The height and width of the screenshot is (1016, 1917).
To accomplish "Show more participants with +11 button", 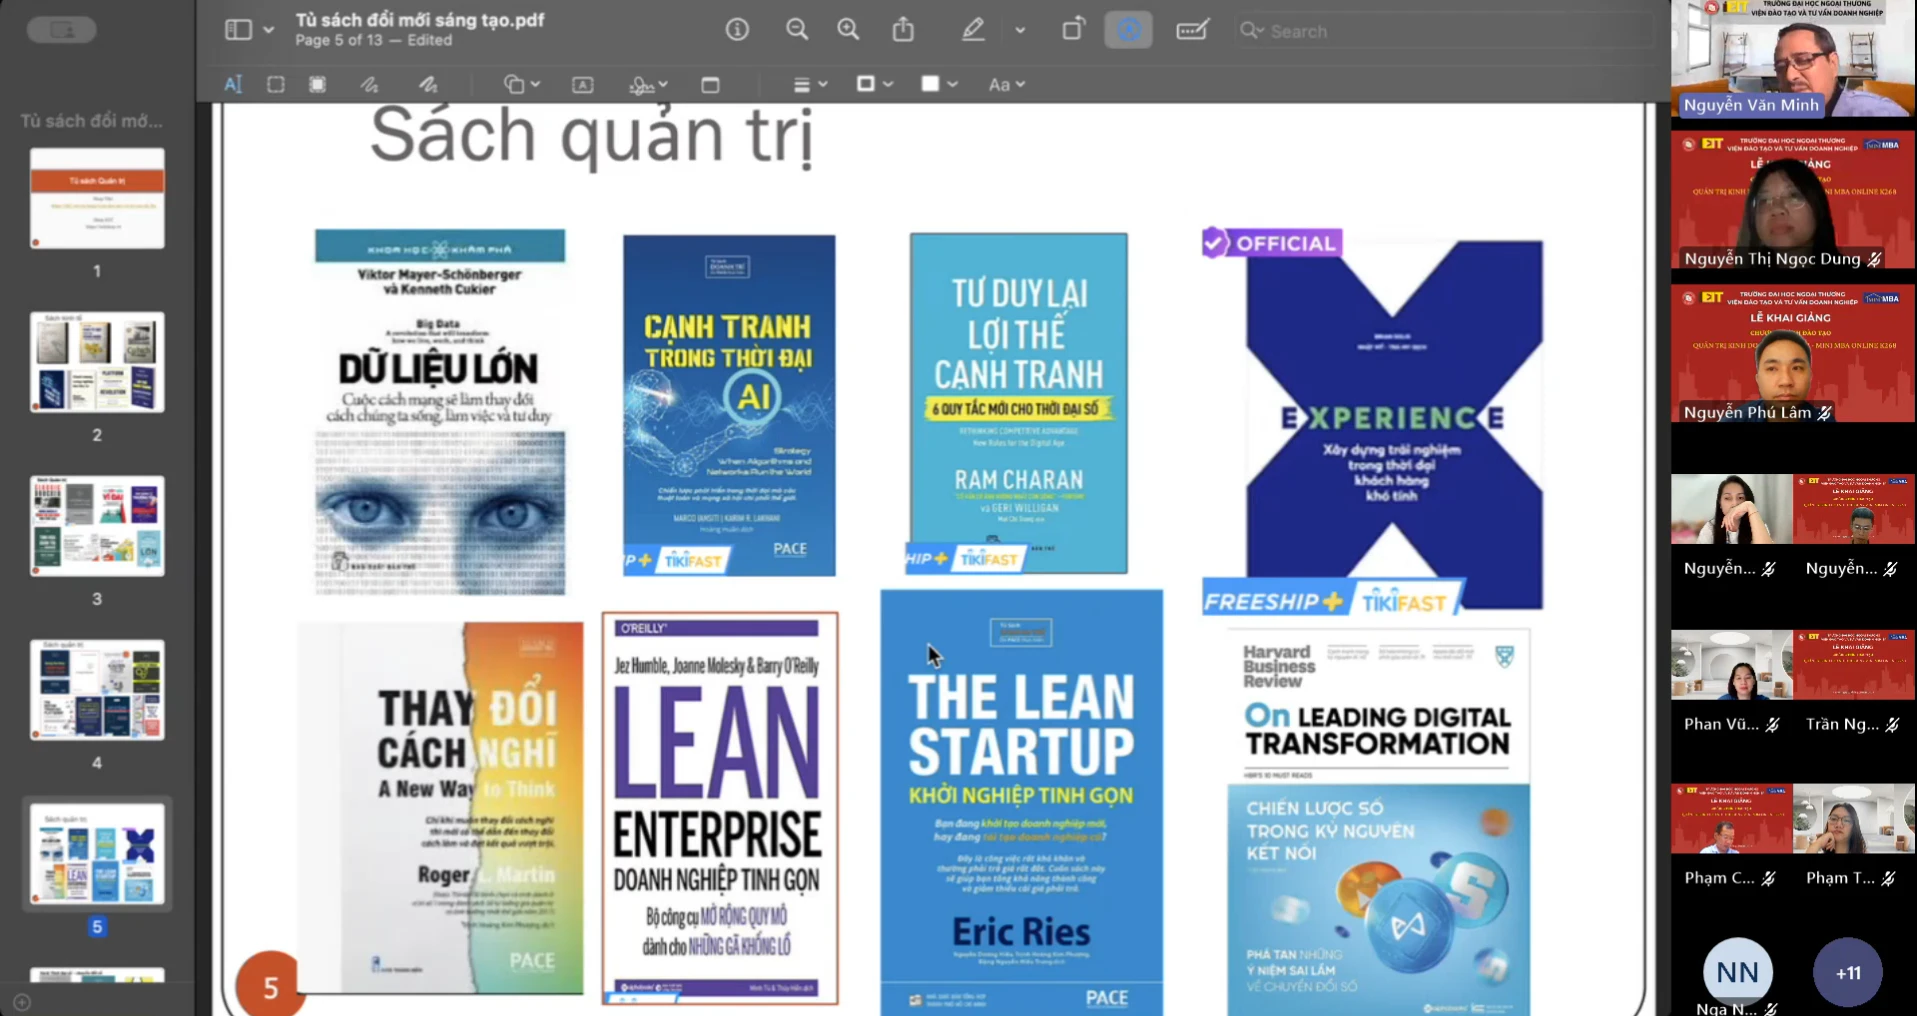I will point(1848,972).
